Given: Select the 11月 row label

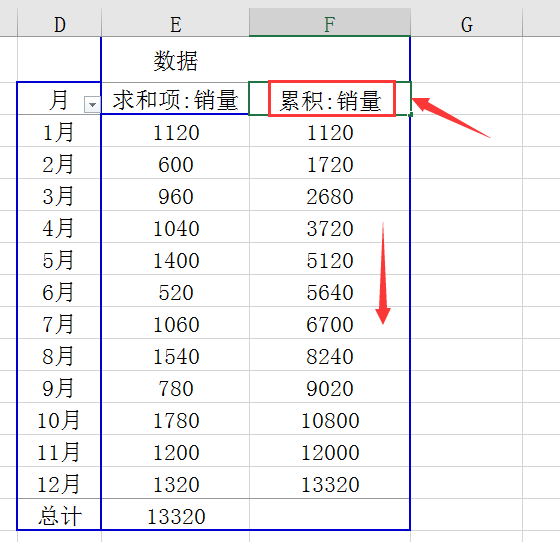Looking at the screenshot, I should 59,451.
